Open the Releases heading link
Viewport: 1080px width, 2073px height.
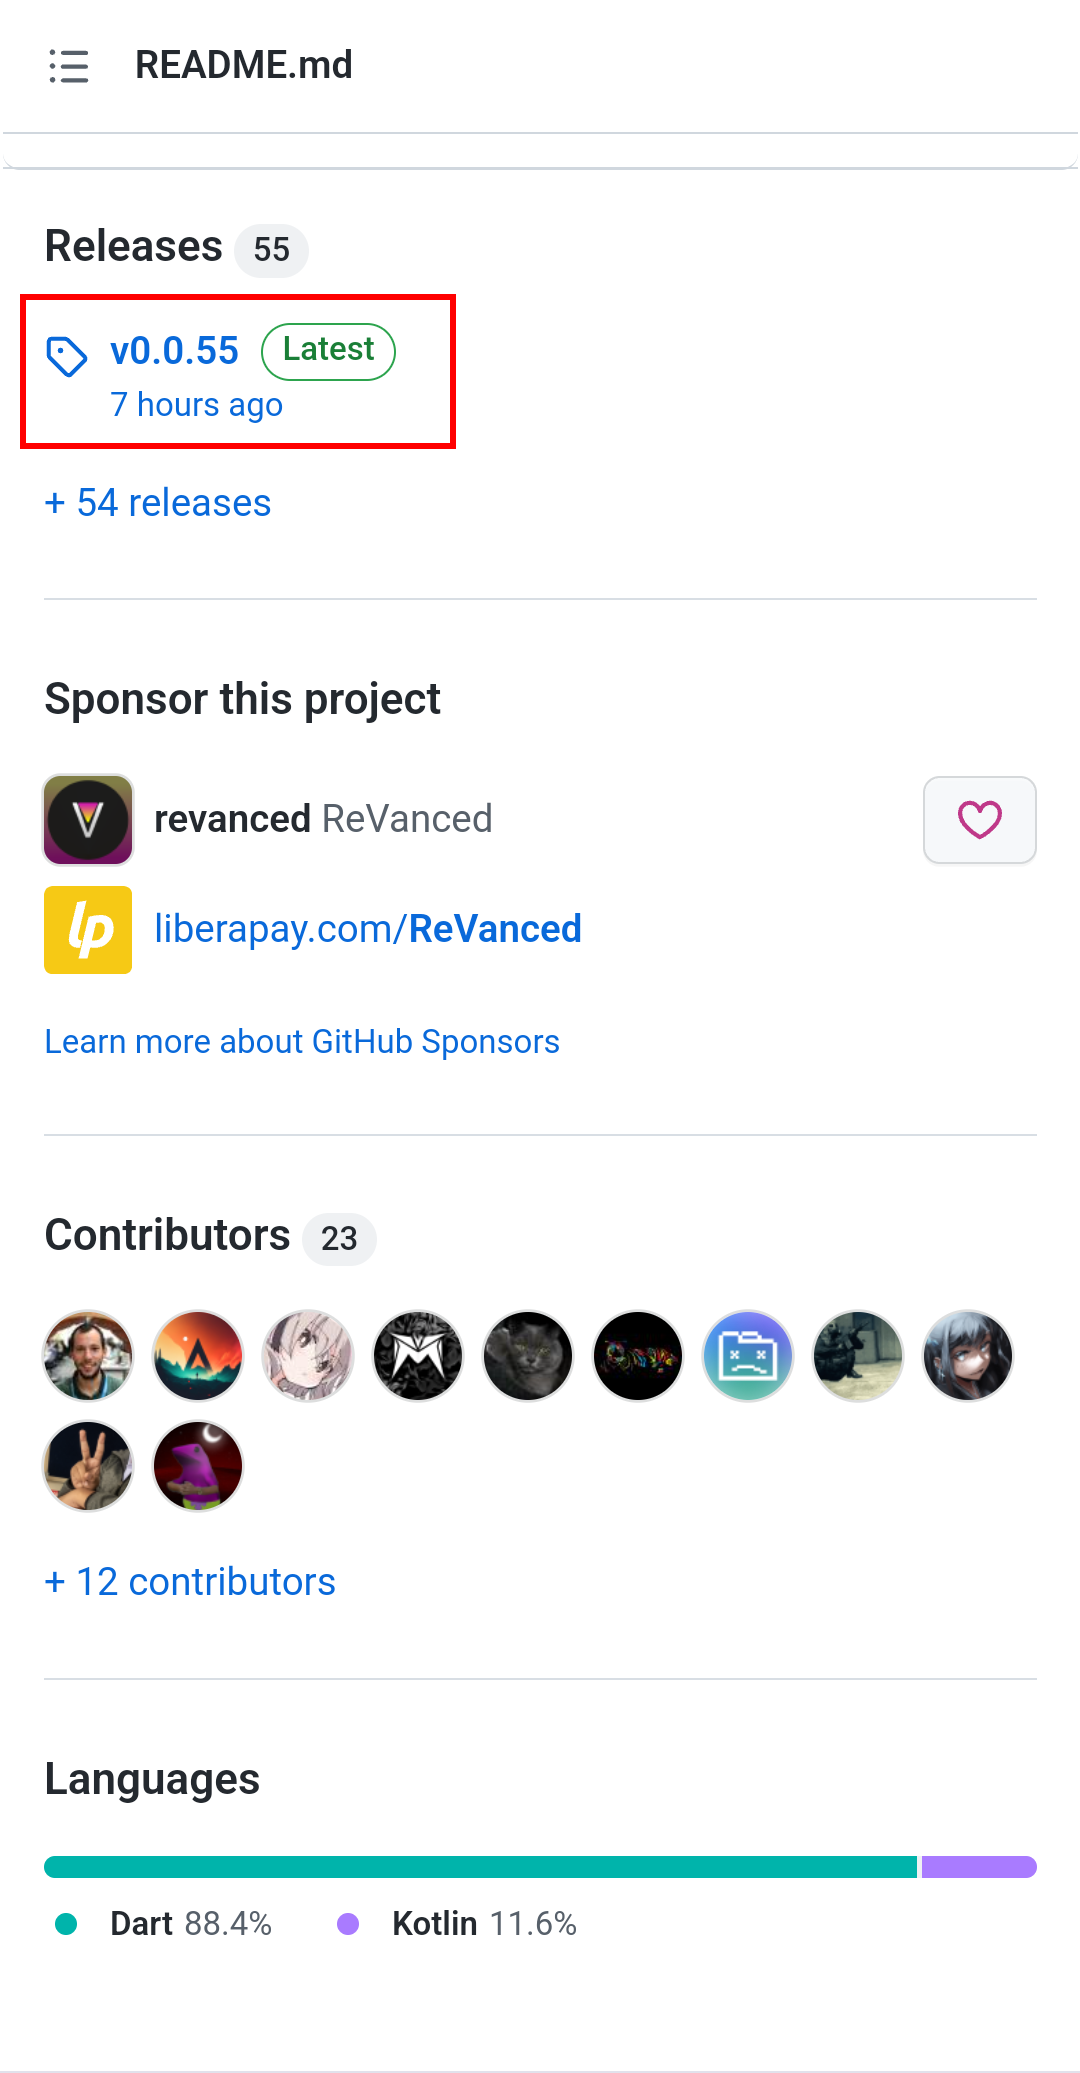click(x=134, y=247)
